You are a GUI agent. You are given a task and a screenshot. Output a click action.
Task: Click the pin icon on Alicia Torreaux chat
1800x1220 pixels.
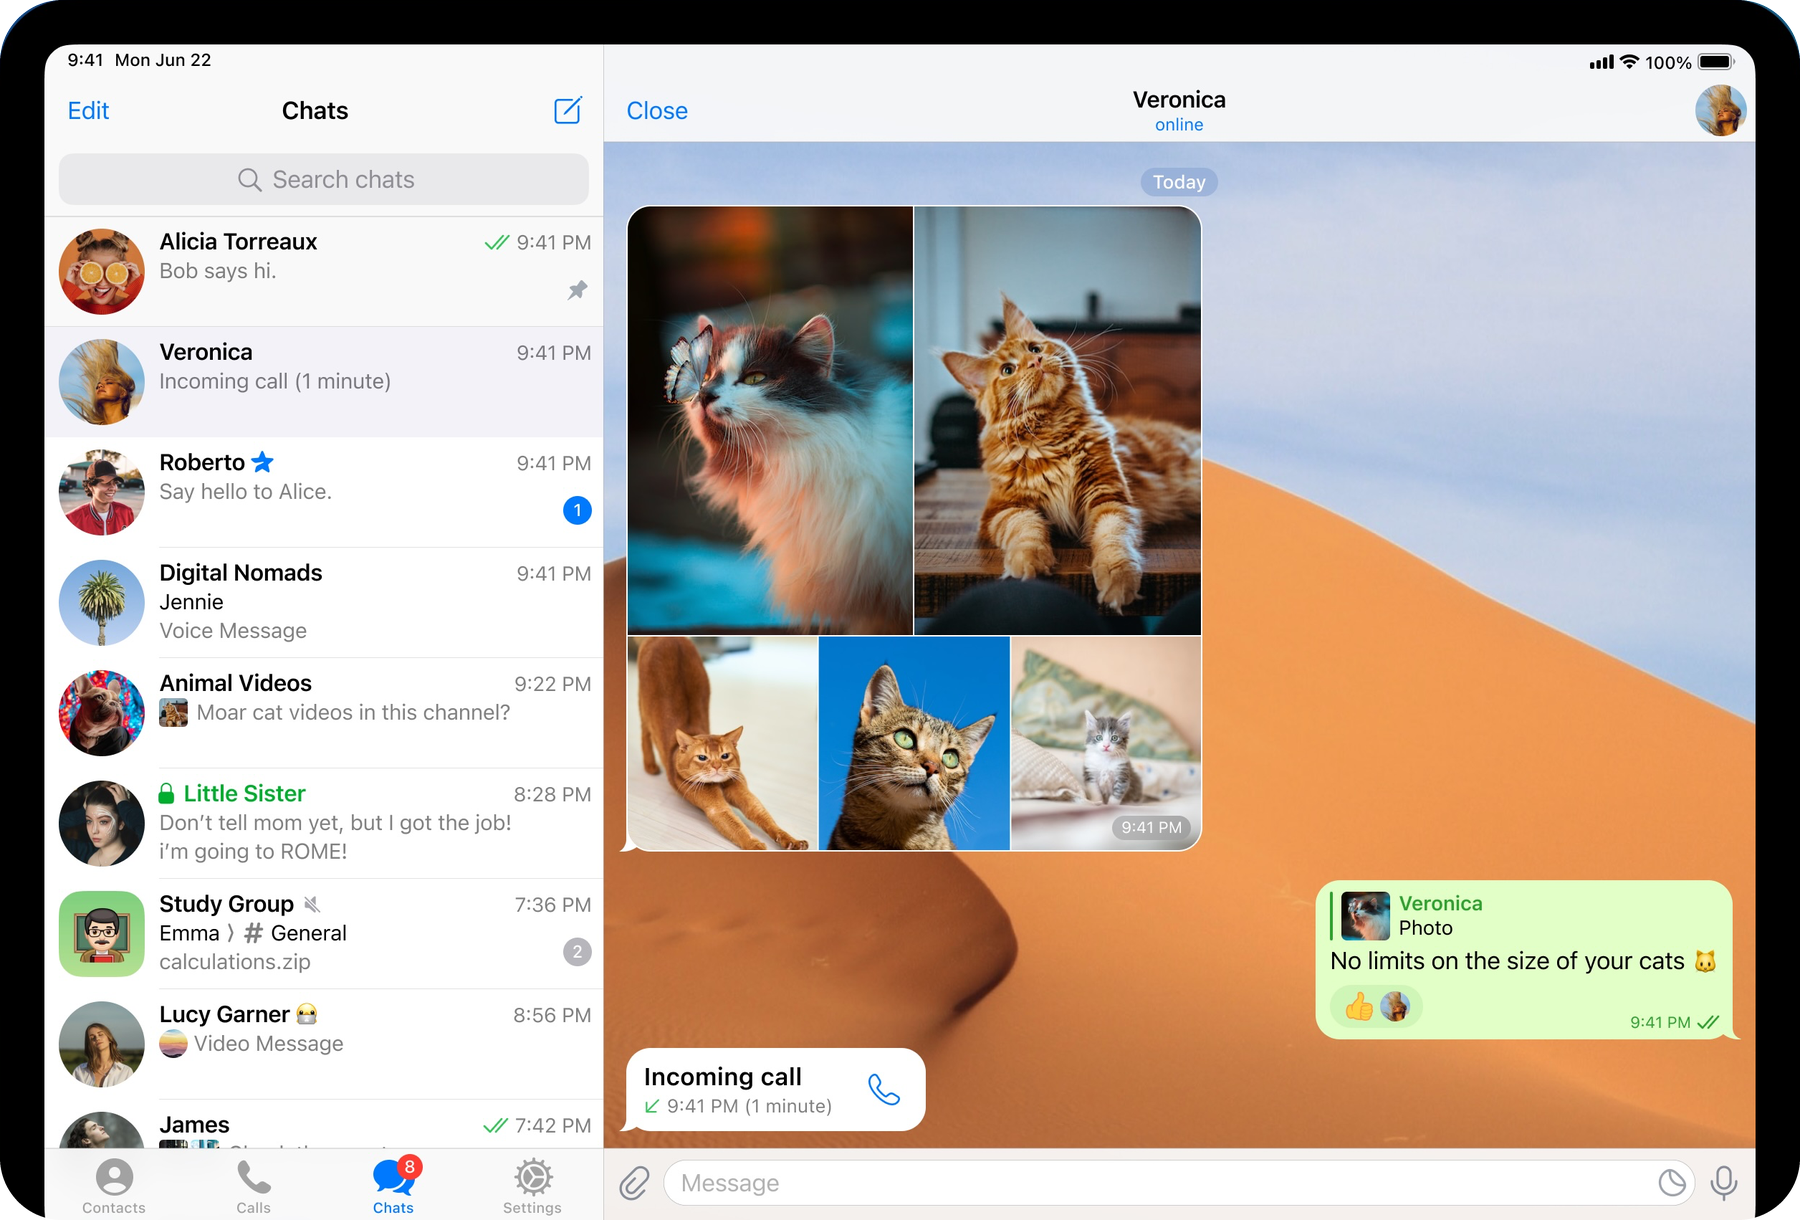578,290
